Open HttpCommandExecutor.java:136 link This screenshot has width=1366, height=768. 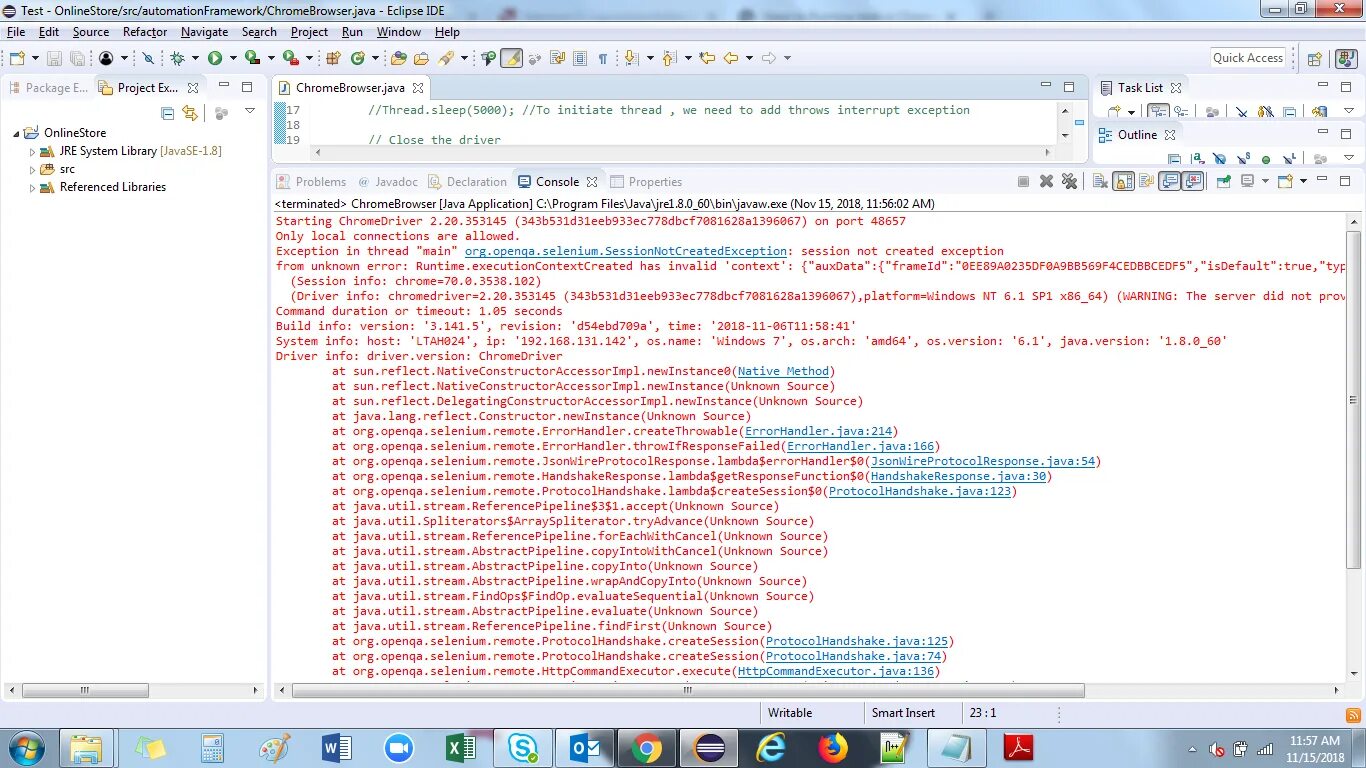coord(836,671)
